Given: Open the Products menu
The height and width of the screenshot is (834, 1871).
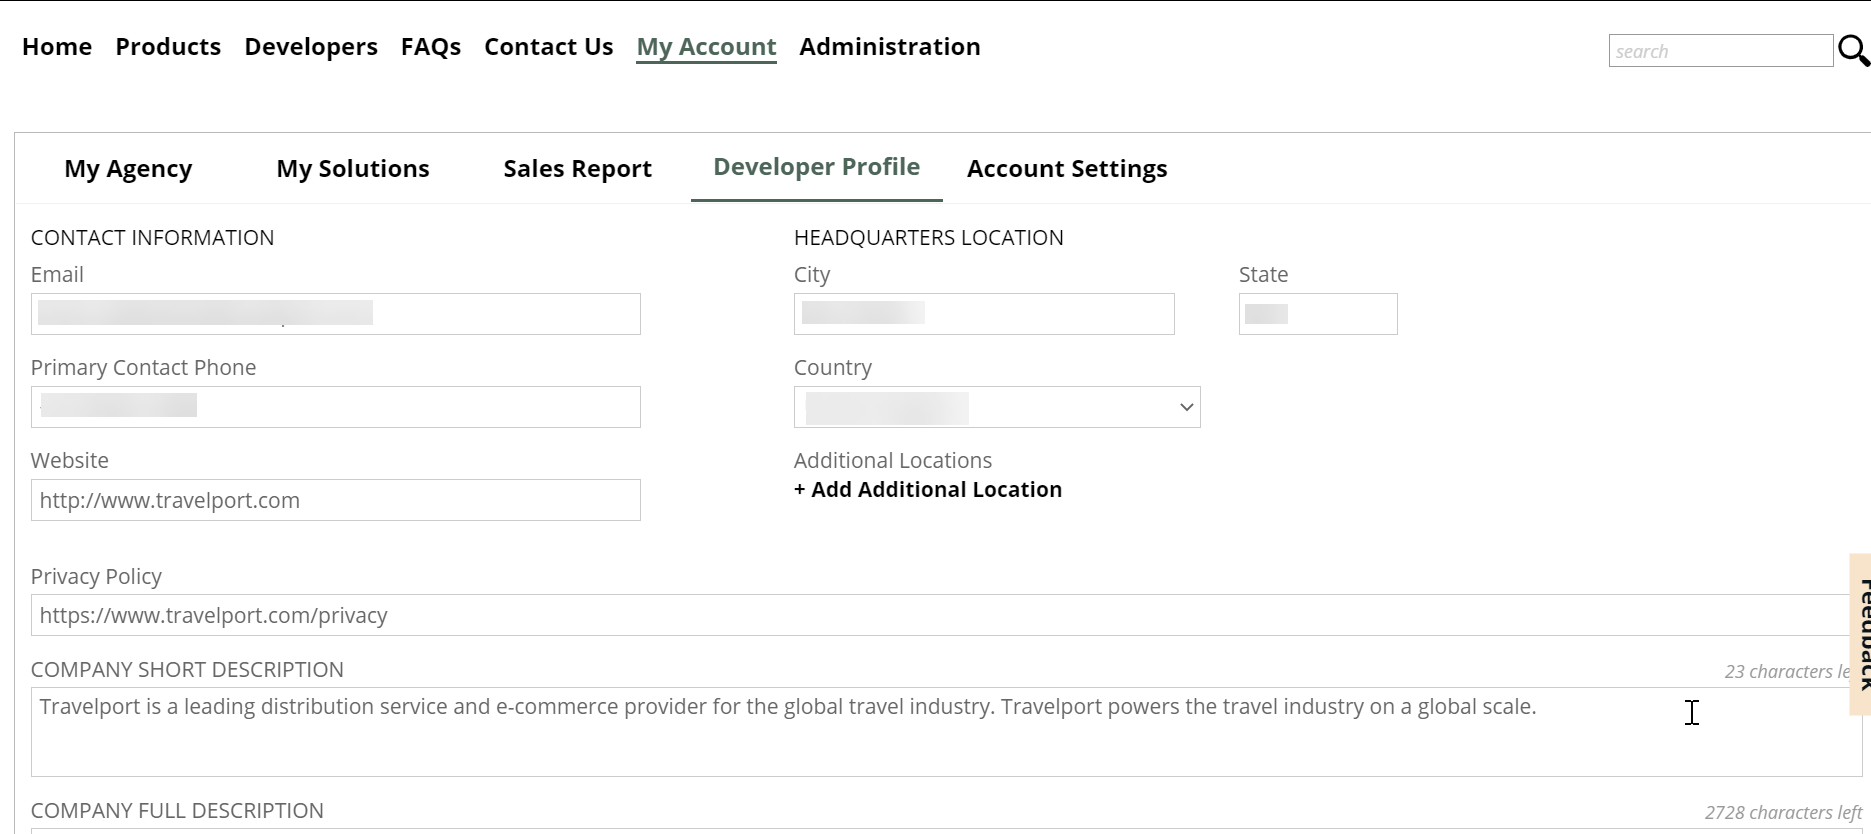Looking at the screenshot, I should click(x=168, y=47).
